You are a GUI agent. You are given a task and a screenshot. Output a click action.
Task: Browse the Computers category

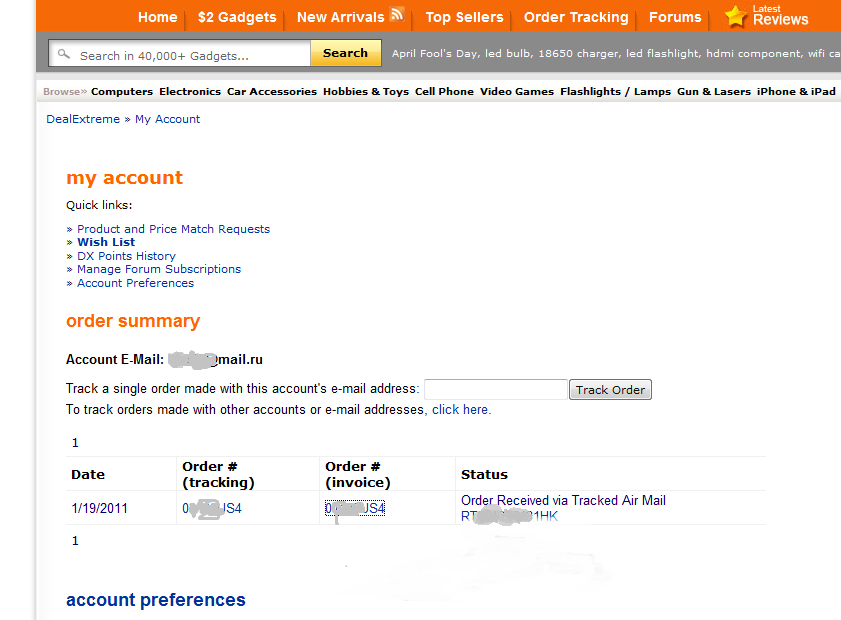[x=122, y=92]
